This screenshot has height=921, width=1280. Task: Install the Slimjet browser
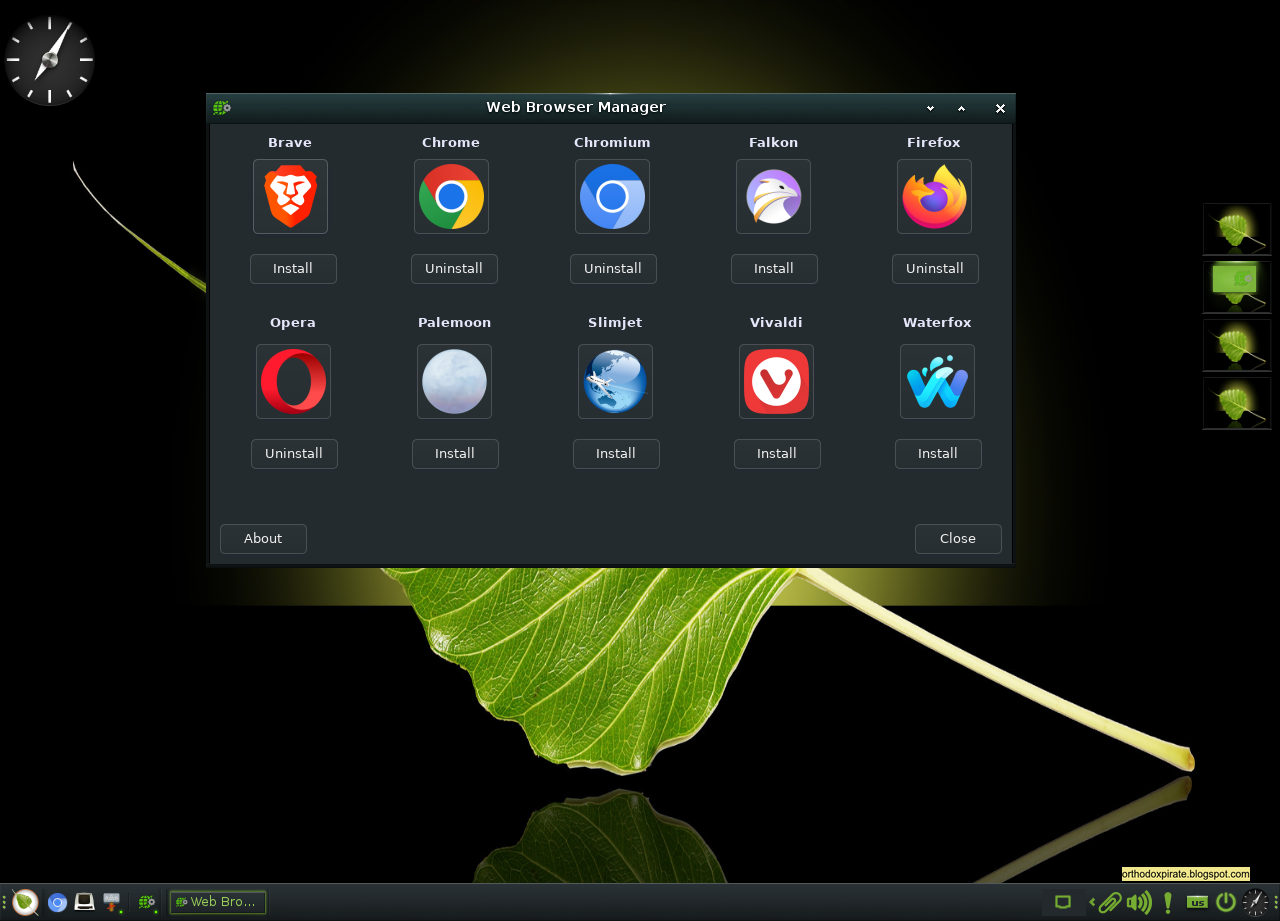coord(616,453)
